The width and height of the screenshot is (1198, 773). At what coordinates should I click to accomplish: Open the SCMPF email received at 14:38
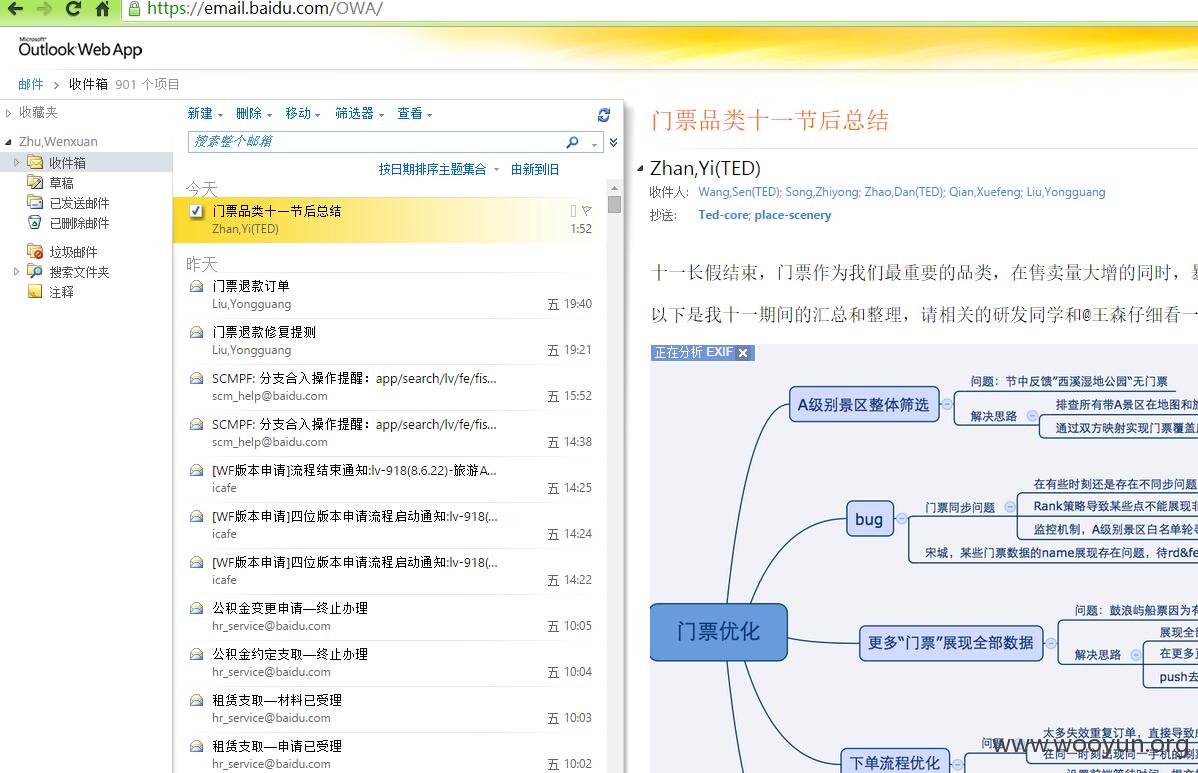click(x=390, y=432)
